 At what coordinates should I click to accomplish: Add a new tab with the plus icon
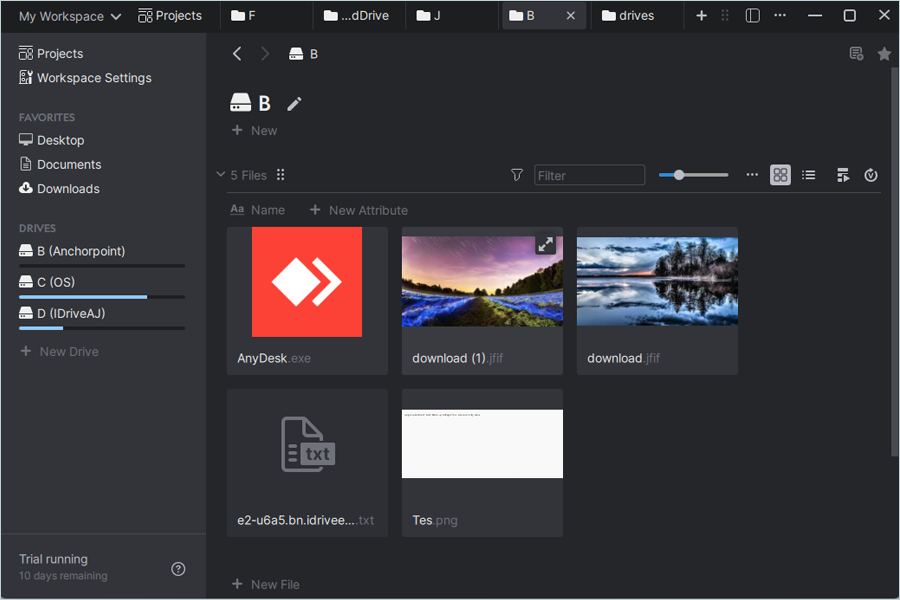(701, 16)
